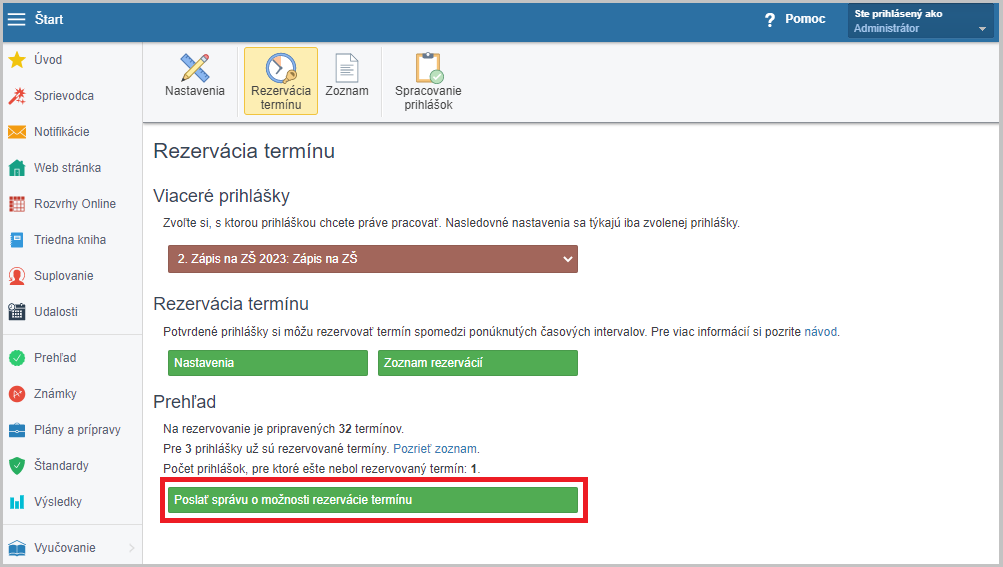Open the hamburger menu icon
The image size is (1003, 567).
pyautogui.click(x=16, y=19)
